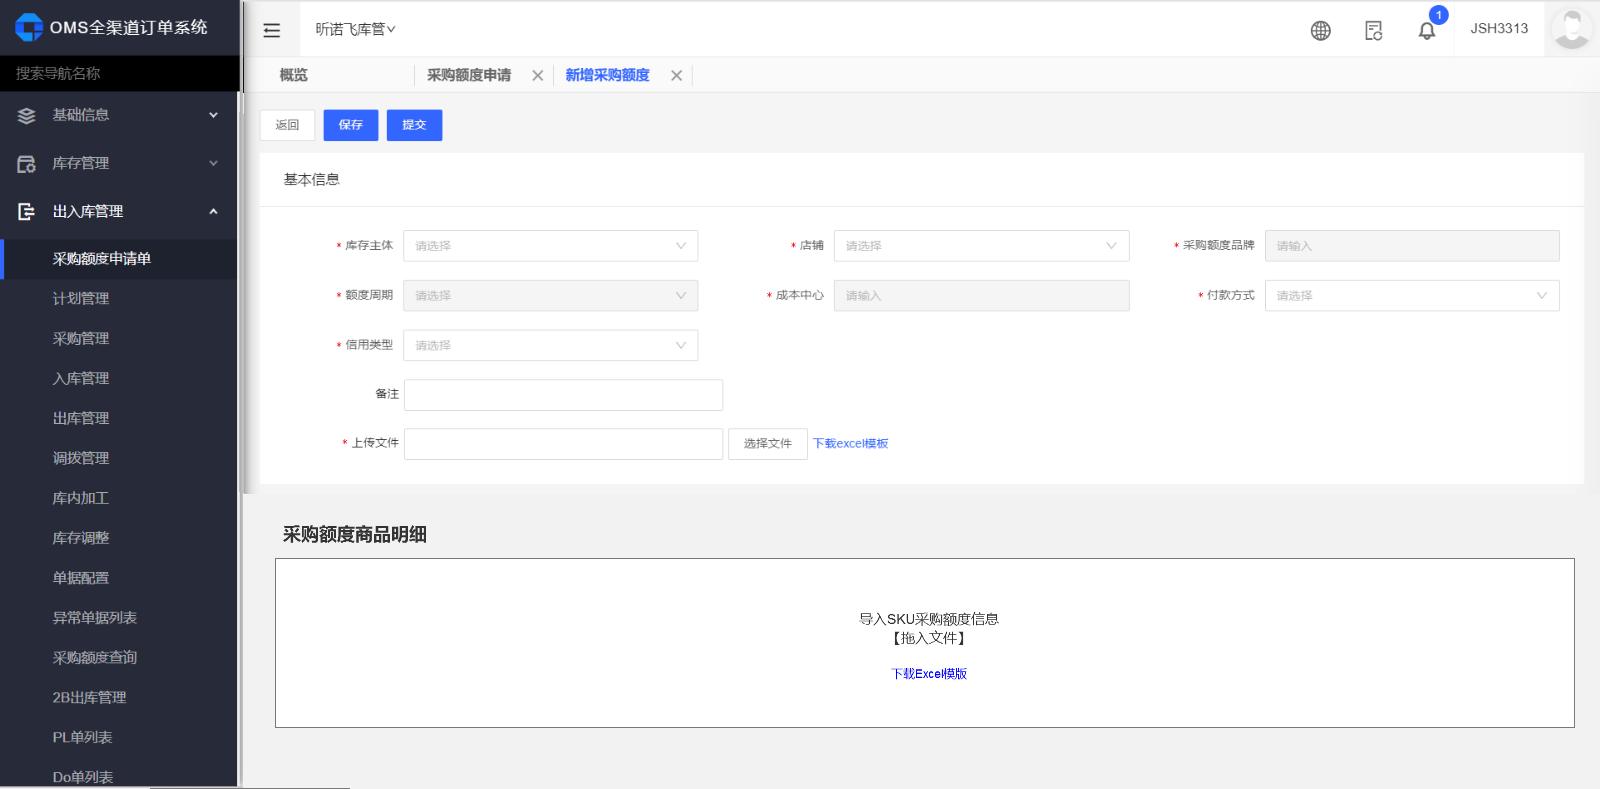Click the 保存 button

(x=351, y=125)
